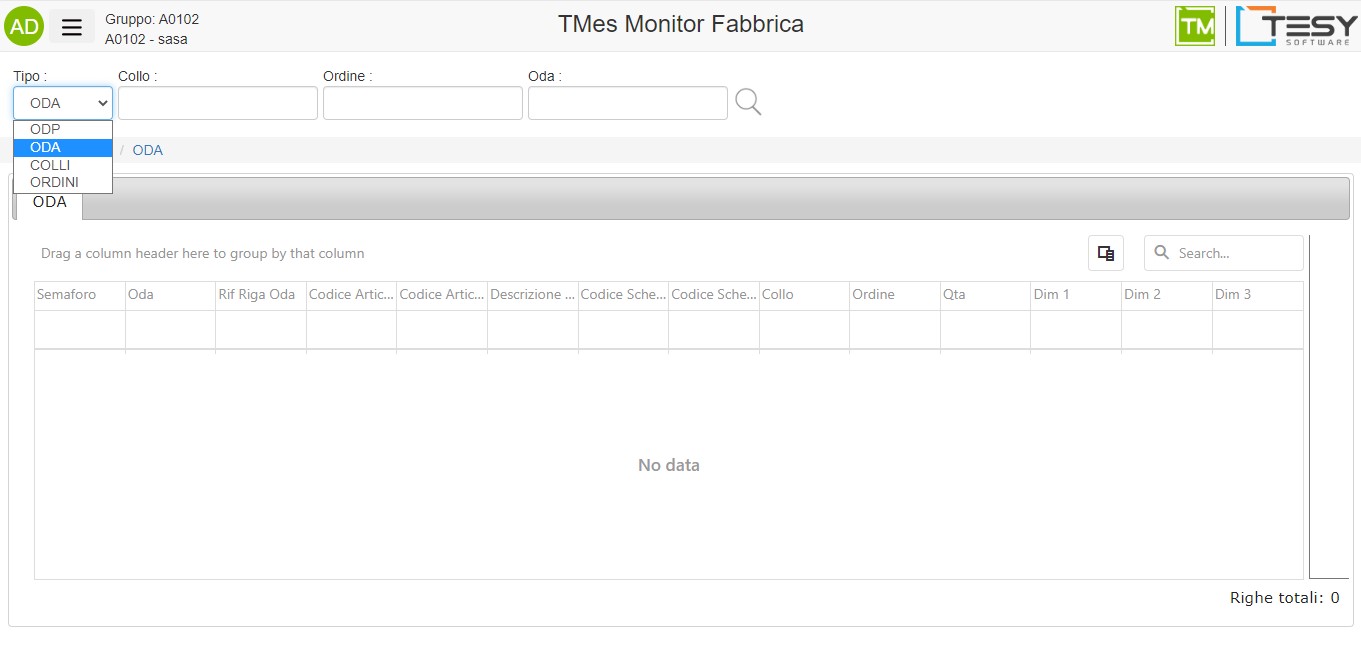The height and width of the screenshot is (657, 1361).
Task: Focus the Collo input field
Action: [218, 103]
